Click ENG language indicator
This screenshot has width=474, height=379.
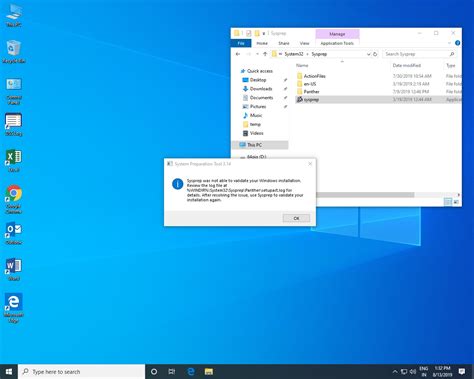tap(424, 371)
